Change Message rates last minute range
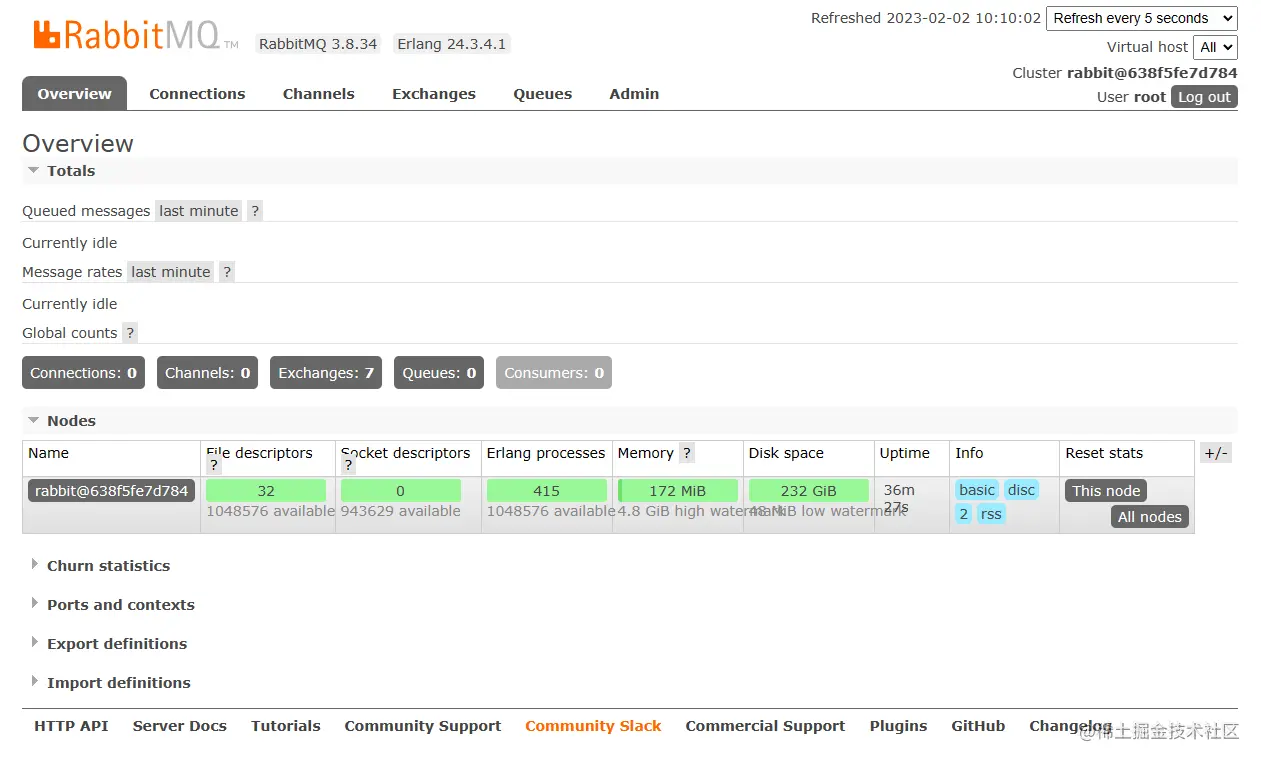The image size is (1261, 763). coord(171,272)
